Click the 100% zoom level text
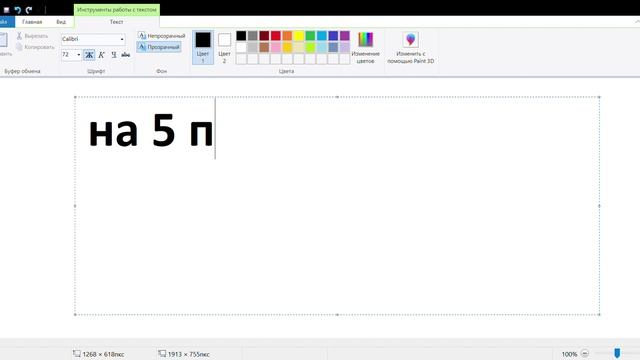Image resolution: width=640 pixels, height=360 pixels. [569, 354]
